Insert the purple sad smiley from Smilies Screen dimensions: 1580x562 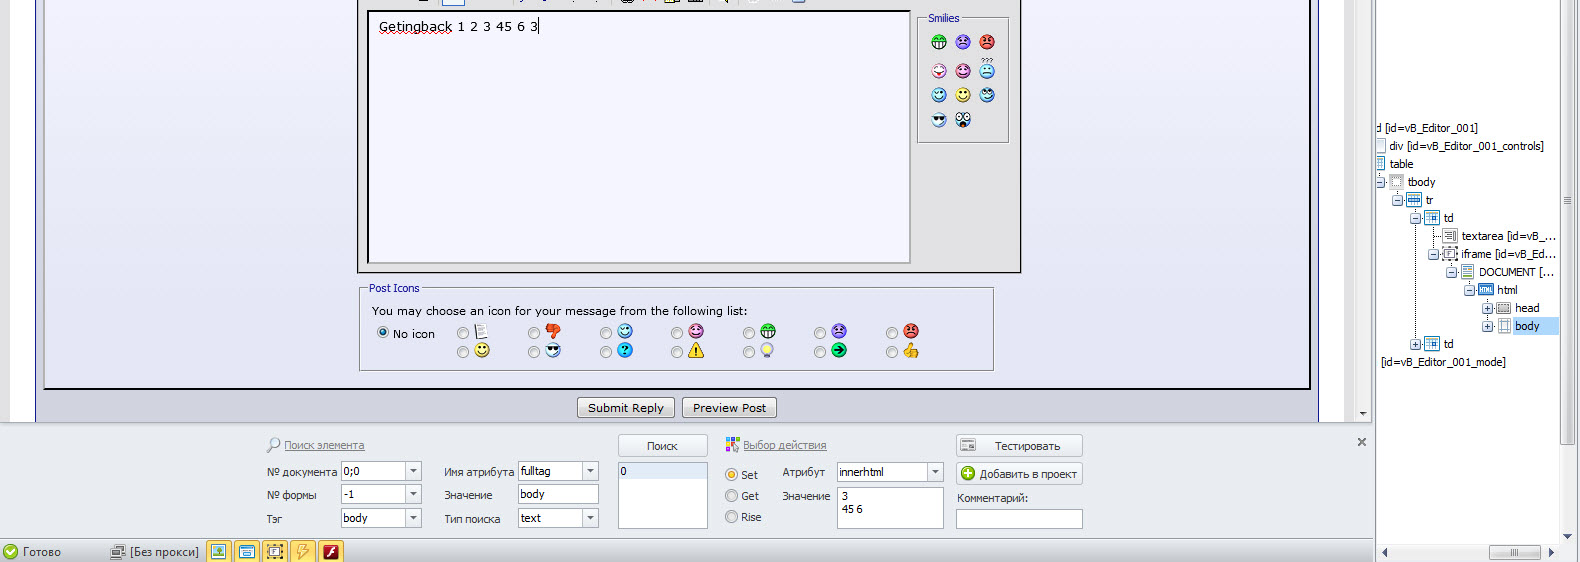963,42
